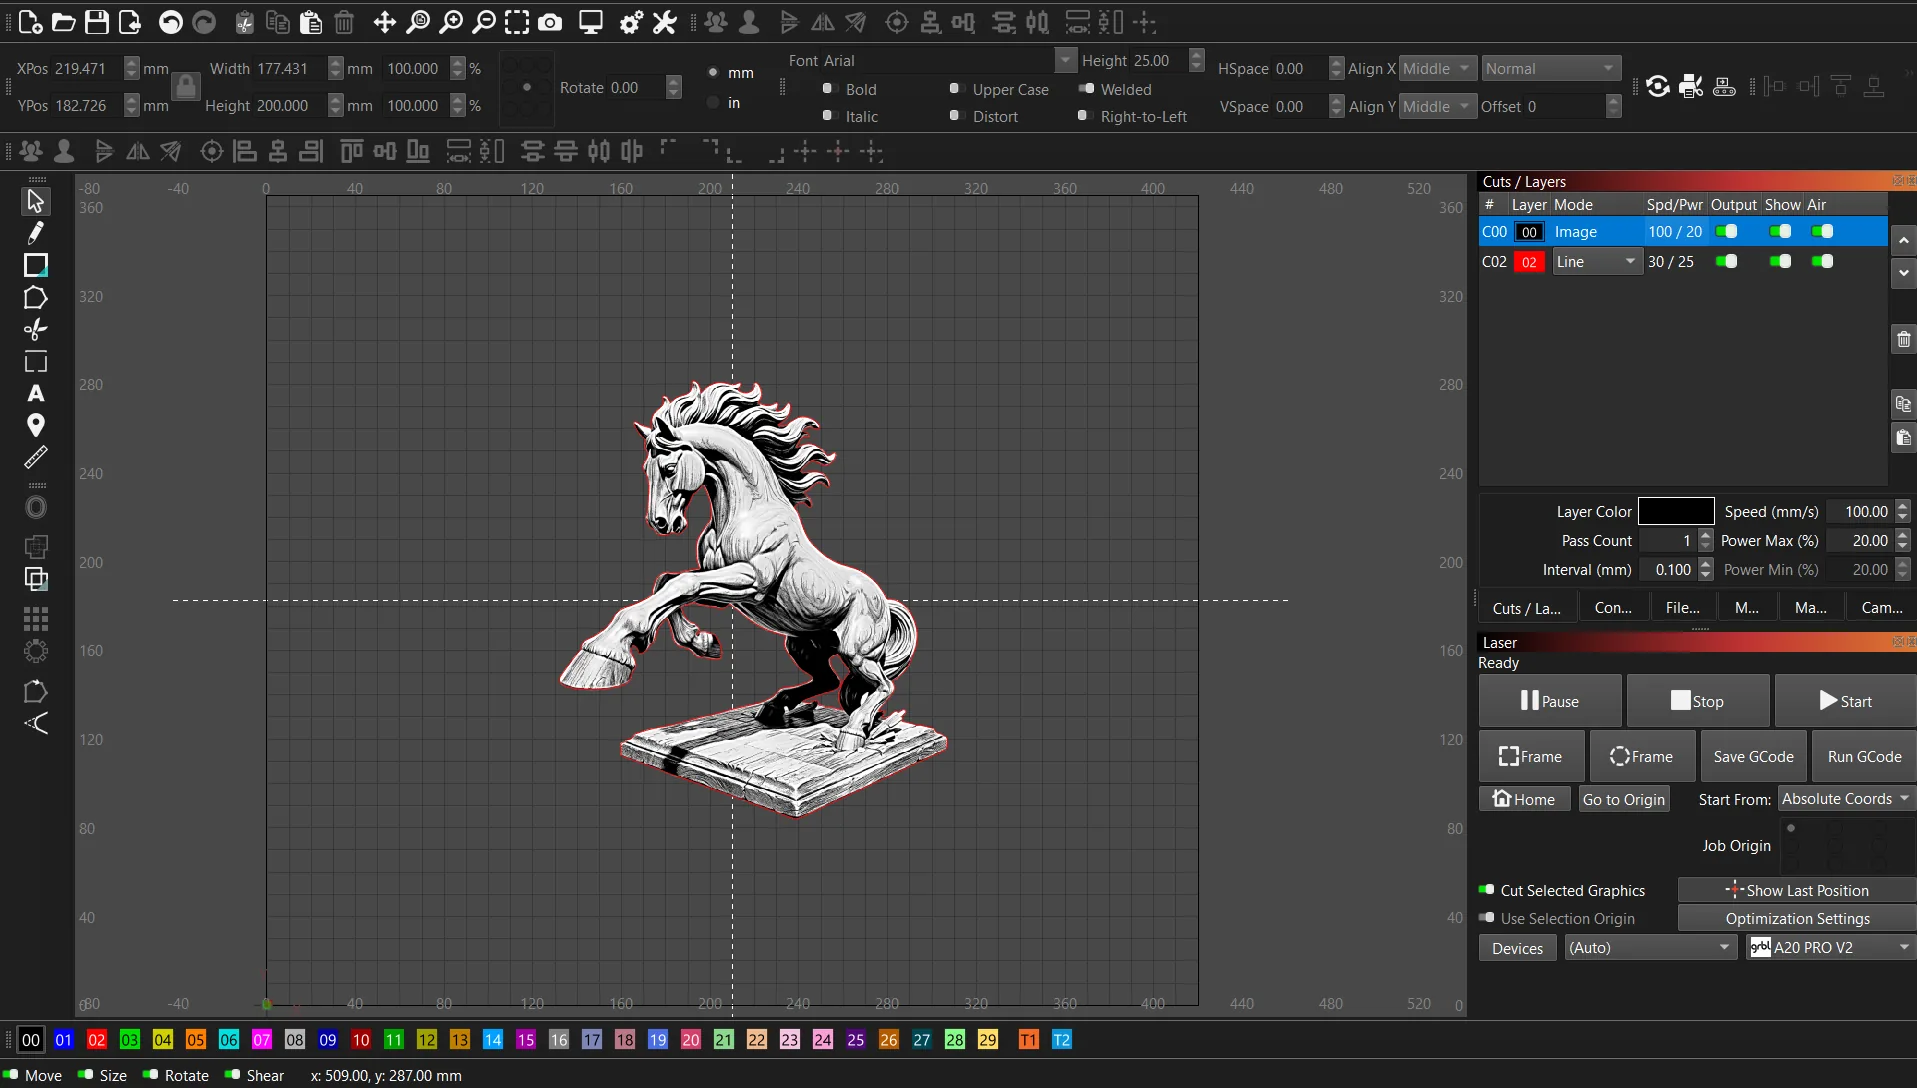Screen dimensions: 1917x1088
Task: Open the C02 layer Line mode dropdown
Action: pos(1597,261)
